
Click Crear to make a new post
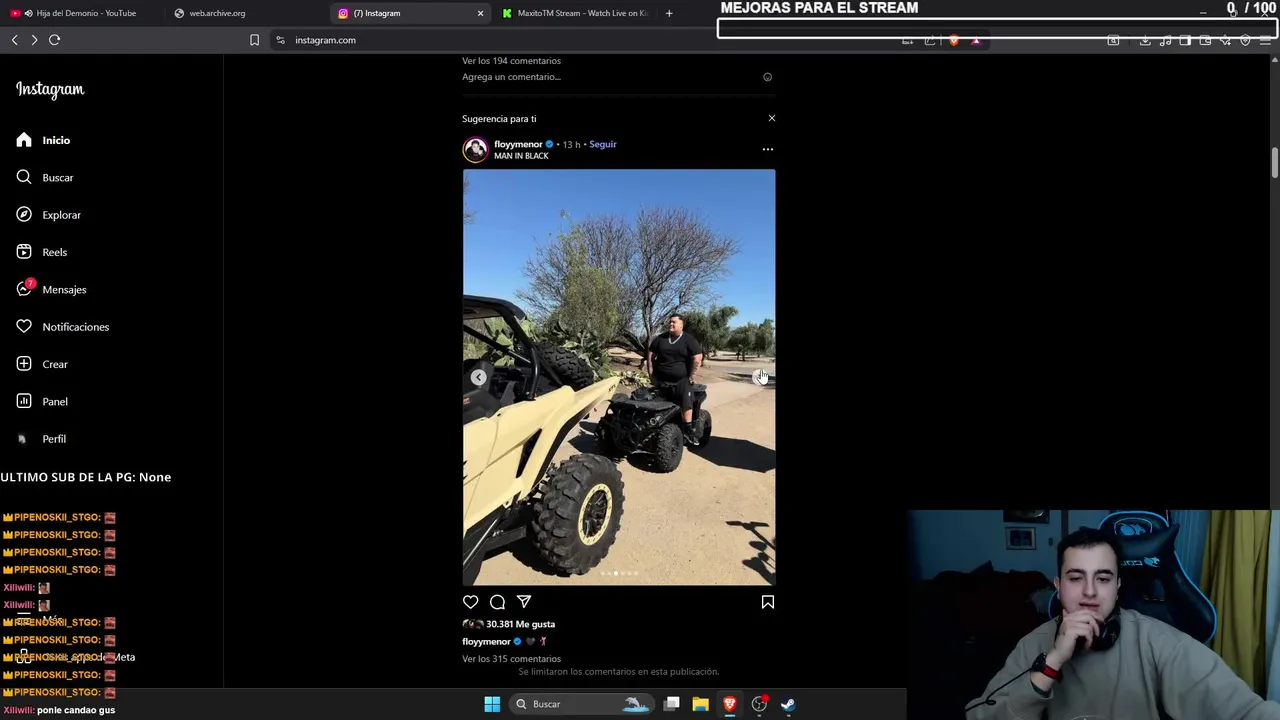(x=42, y=364)
